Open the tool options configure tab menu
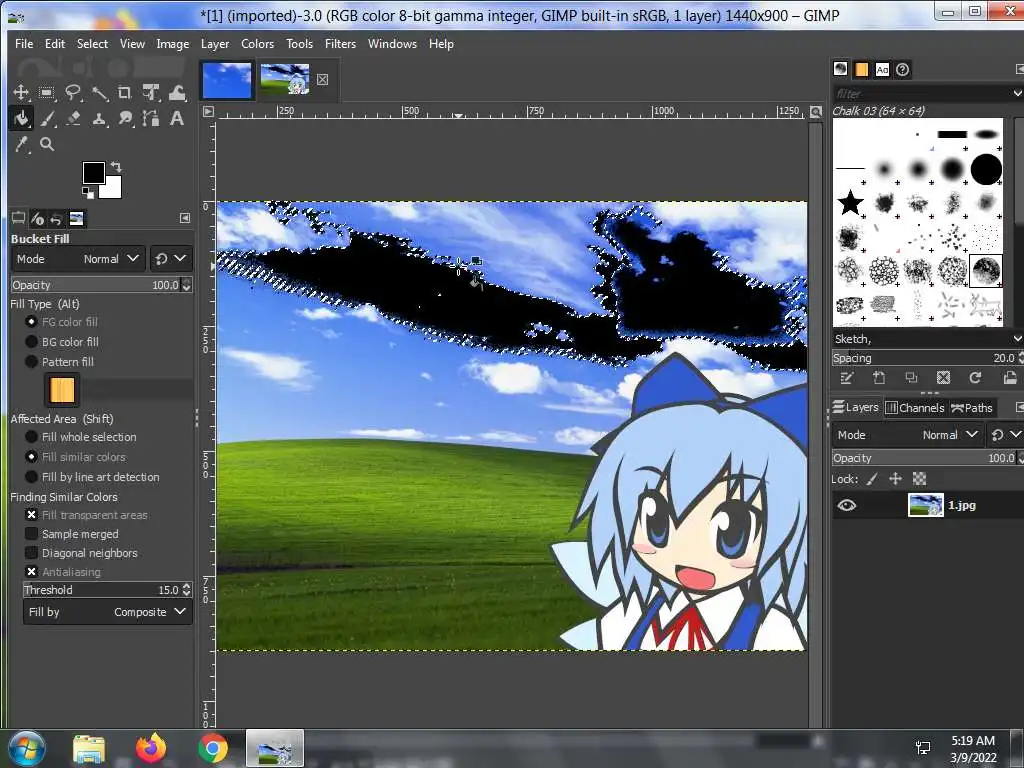The image size is (1024, 768). pyautogui.click(x=185, y=218)
